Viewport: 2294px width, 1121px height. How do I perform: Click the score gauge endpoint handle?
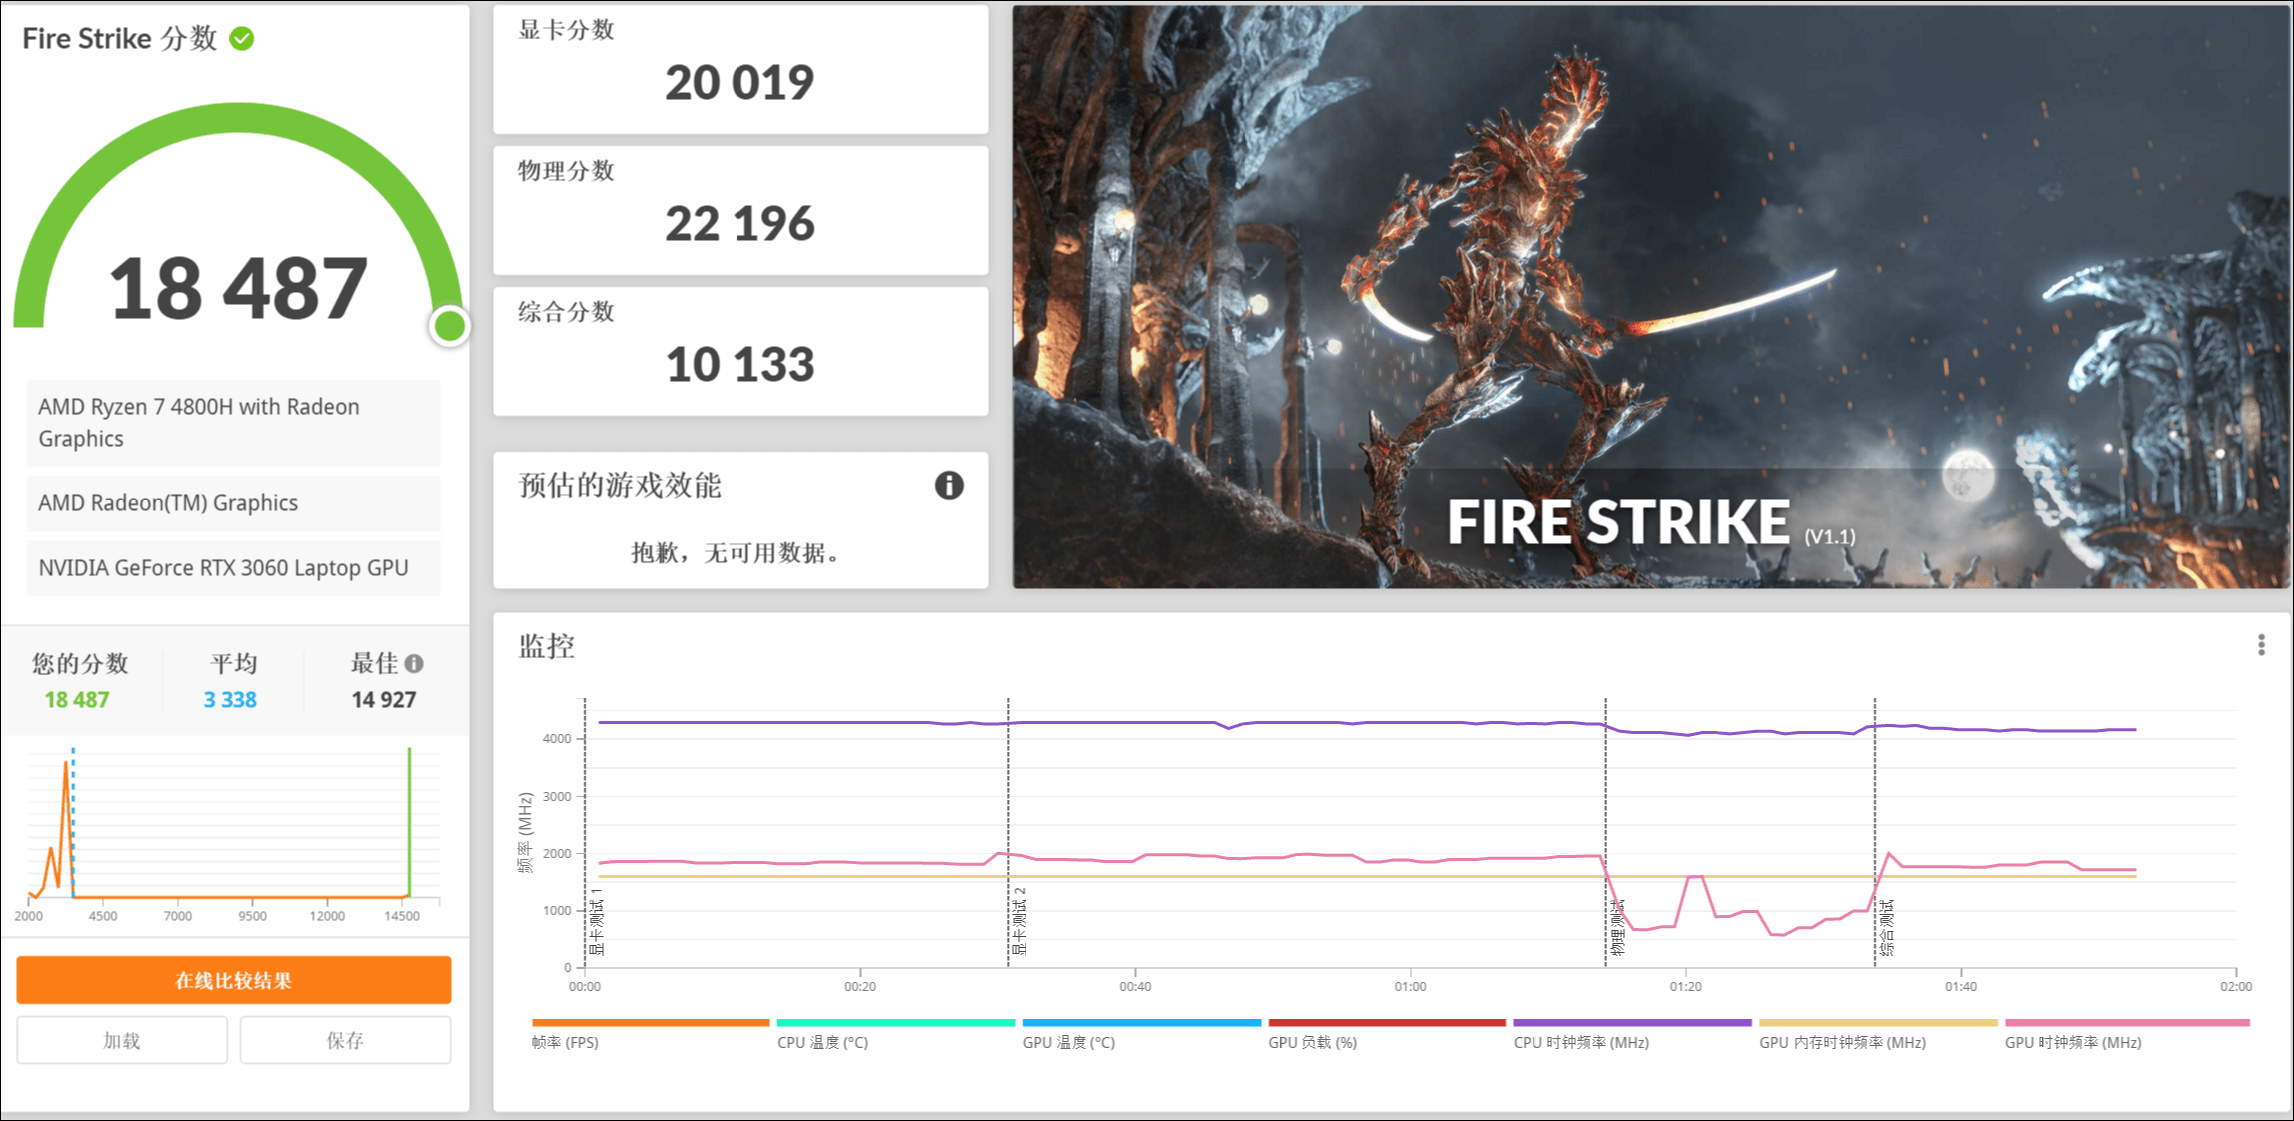coord(449,325)
